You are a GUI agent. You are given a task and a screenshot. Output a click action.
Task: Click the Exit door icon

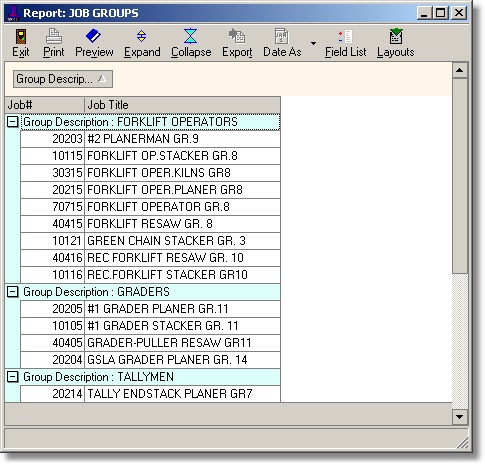tap(21, 37)
